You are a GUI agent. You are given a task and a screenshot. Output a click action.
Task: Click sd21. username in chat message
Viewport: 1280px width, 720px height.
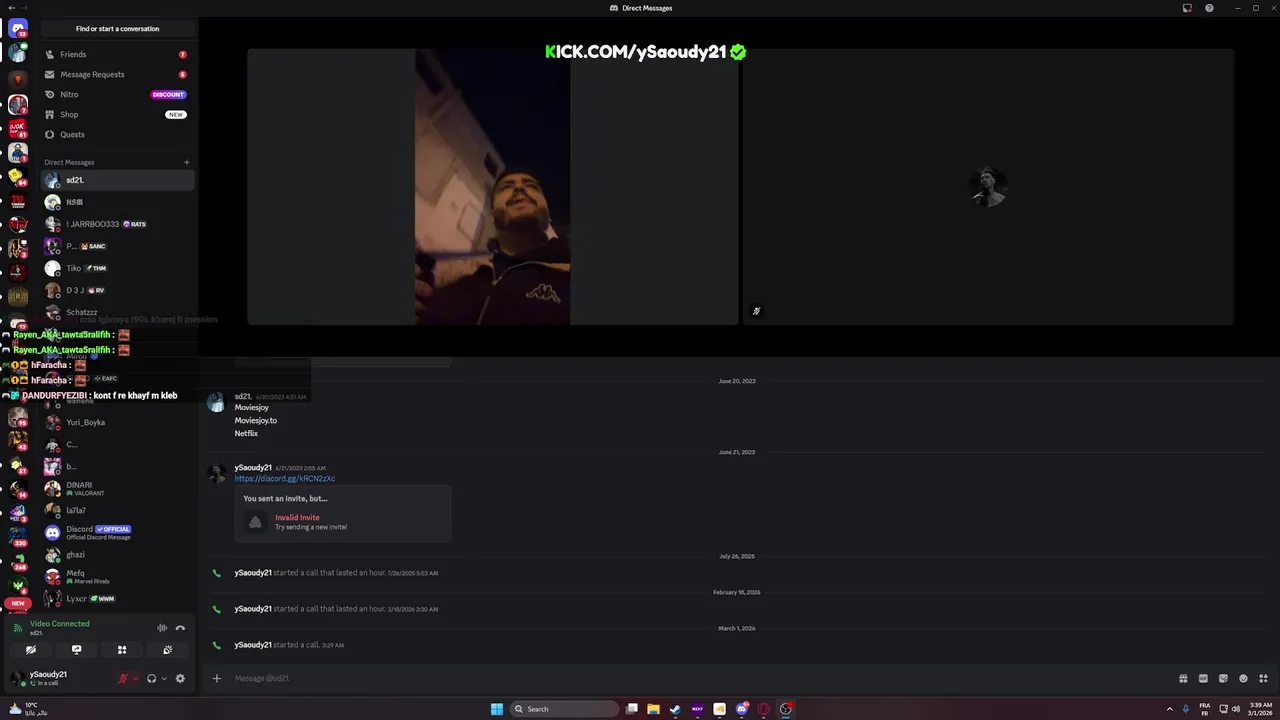point(243,396)
